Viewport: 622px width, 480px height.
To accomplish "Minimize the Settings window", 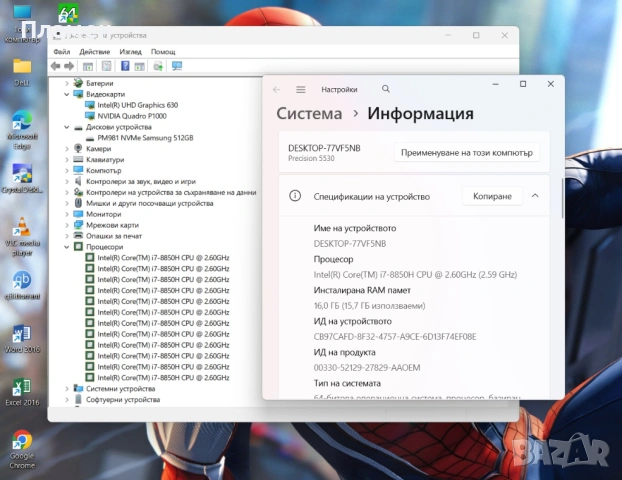I will [x=495, y=84].
